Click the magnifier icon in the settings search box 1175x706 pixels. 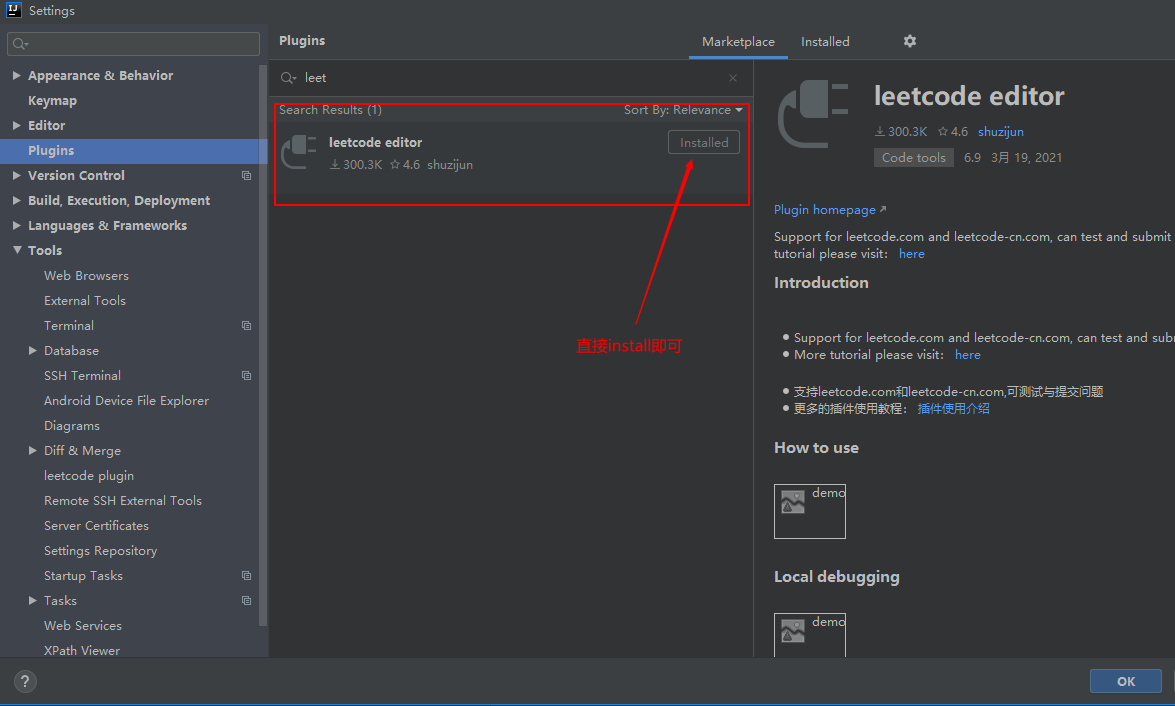(x=20, y=44)
